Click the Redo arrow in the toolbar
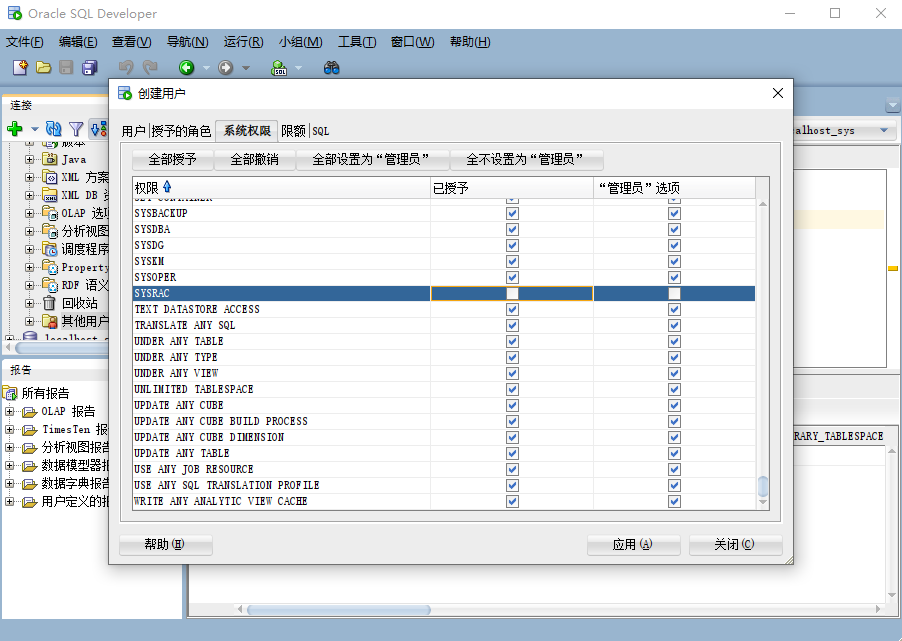Screen dimensions: 902x641 click(150, 67)
